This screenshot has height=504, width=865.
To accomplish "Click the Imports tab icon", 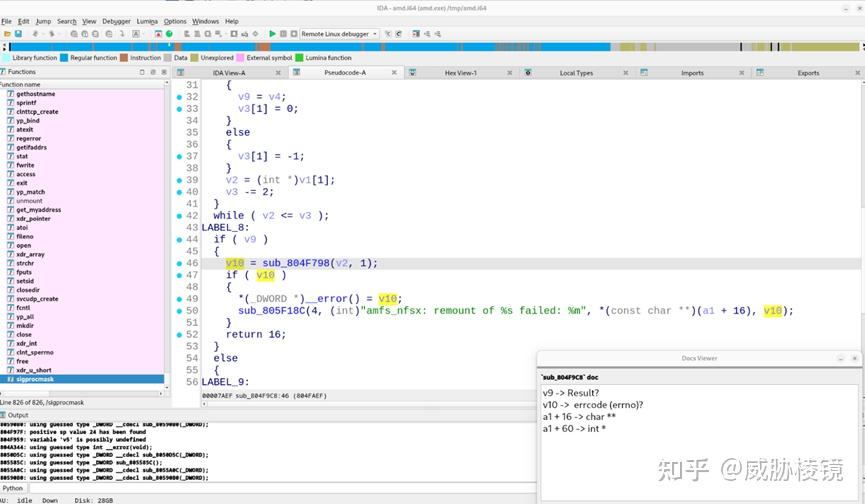I will pyautogui.click(x=644, y=73).
